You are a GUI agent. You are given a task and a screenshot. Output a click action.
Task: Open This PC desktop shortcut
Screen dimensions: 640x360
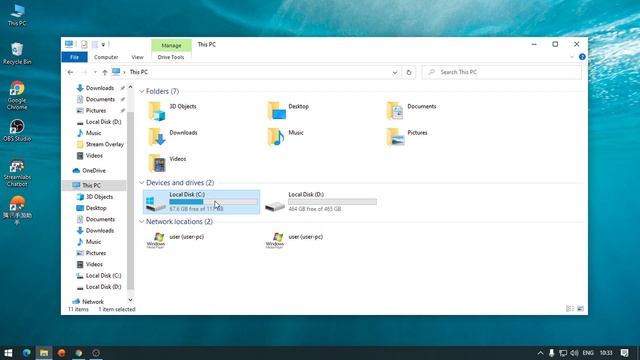(17, 15)
